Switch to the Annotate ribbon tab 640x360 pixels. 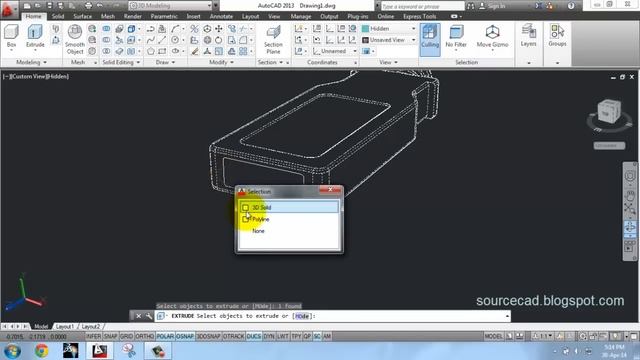[221, 16]
